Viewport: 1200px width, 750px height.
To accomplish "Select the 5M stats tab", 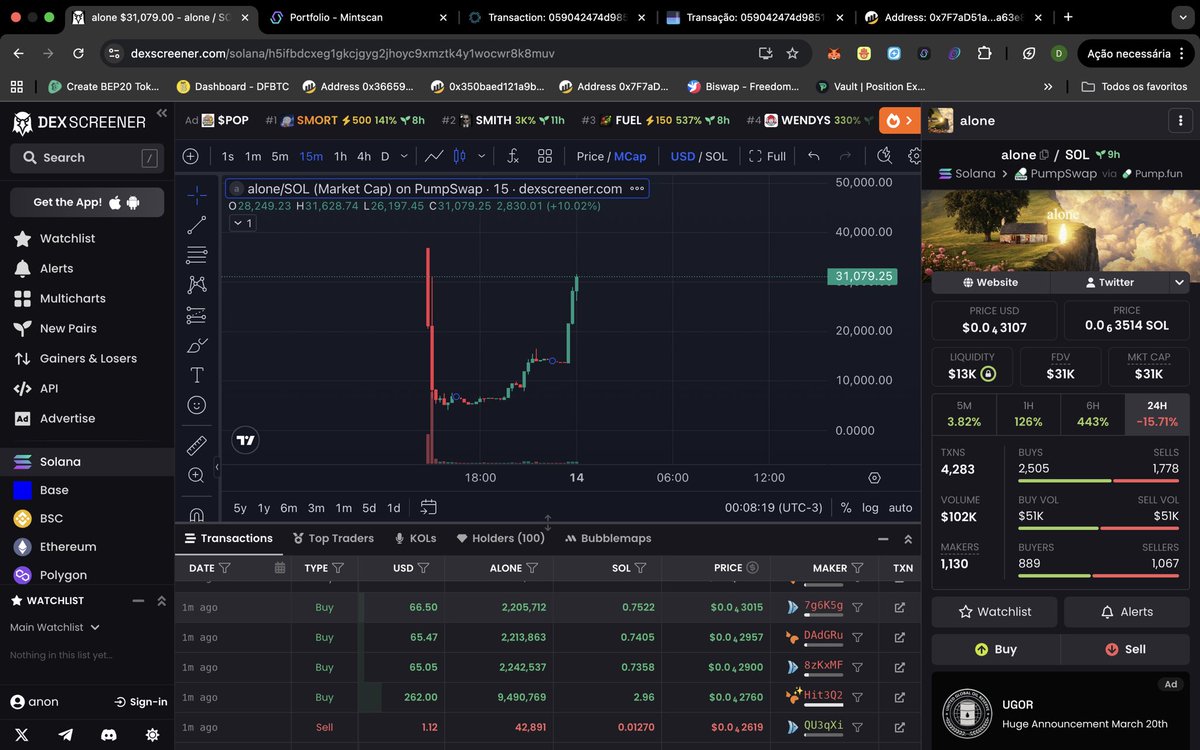I will pos(964,414).
